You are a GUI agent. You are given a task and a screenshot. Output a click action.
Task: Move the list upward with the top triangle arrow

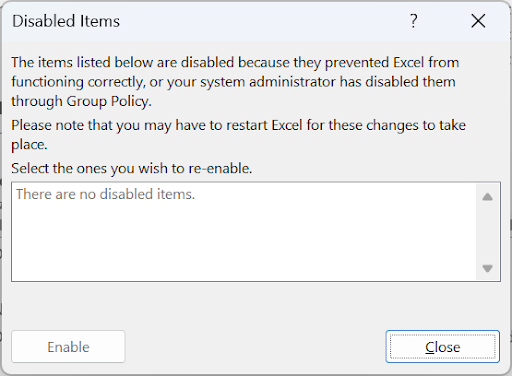487,197
